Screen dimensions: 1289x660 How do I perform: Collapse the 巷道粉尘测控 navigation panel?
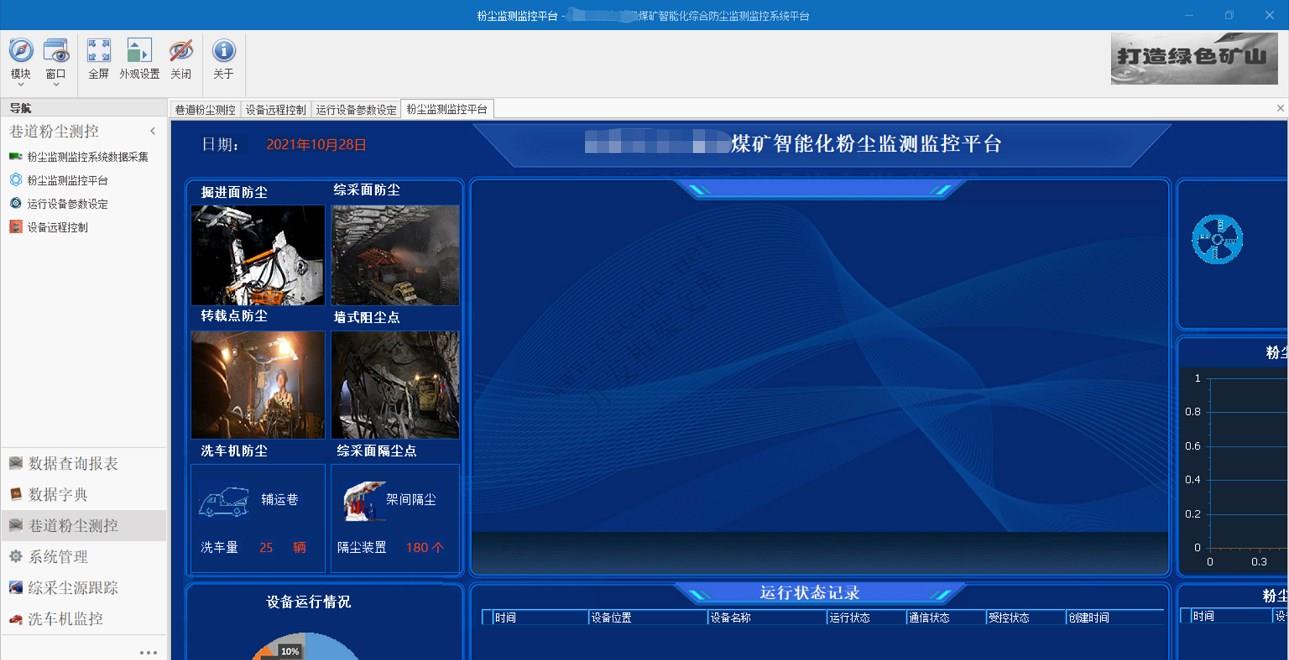click(152, 131)
